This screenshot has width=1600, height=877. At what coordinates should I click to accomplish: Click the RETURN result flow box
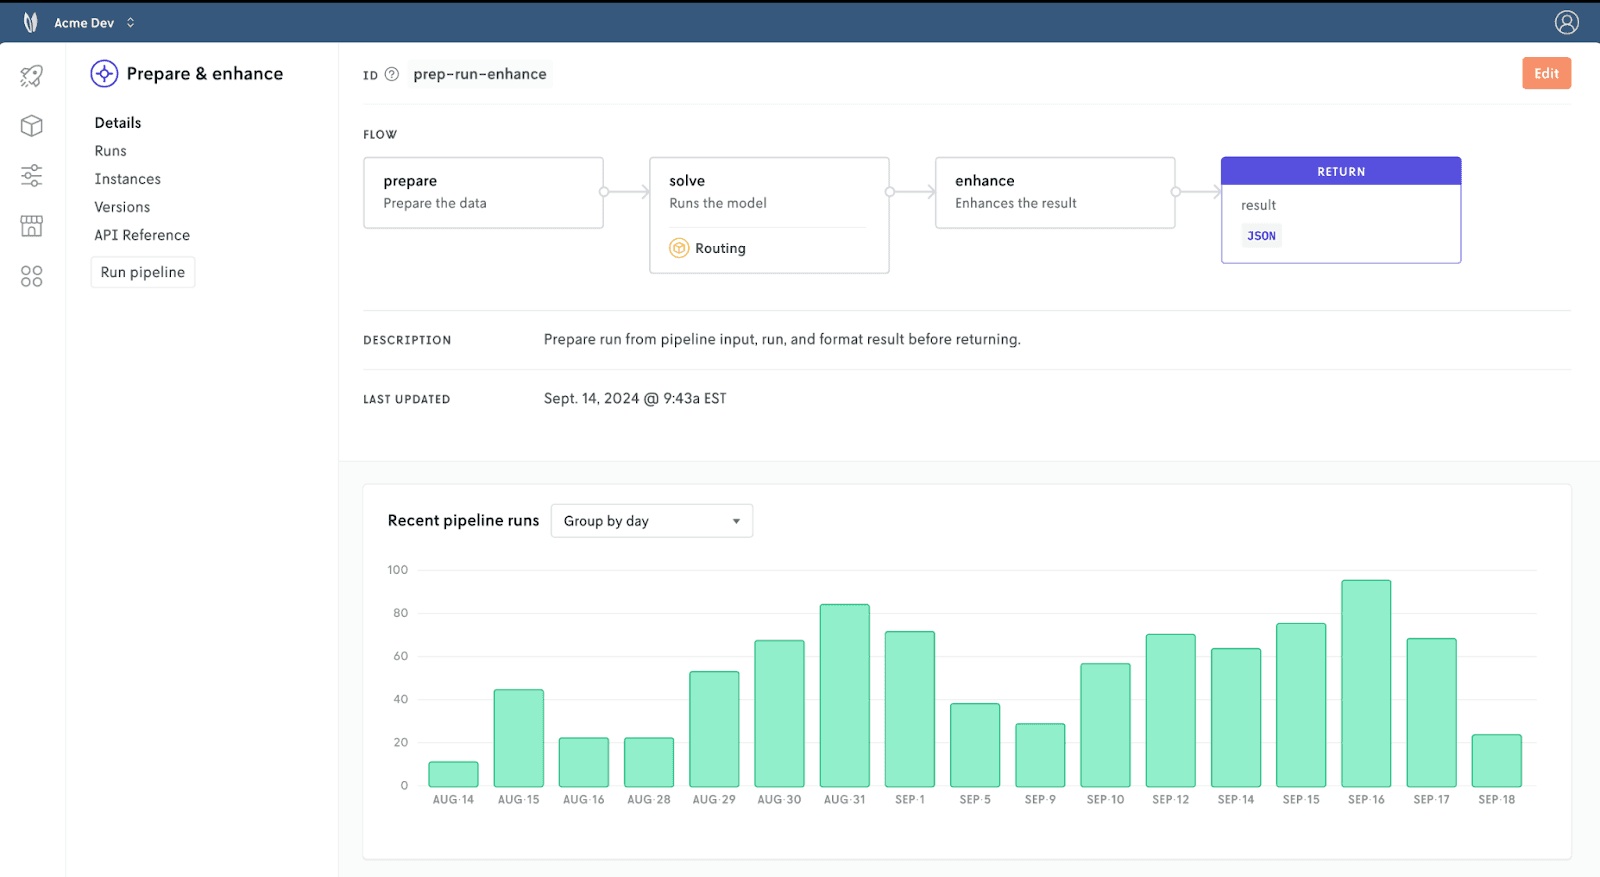[x=1341, y=210]
